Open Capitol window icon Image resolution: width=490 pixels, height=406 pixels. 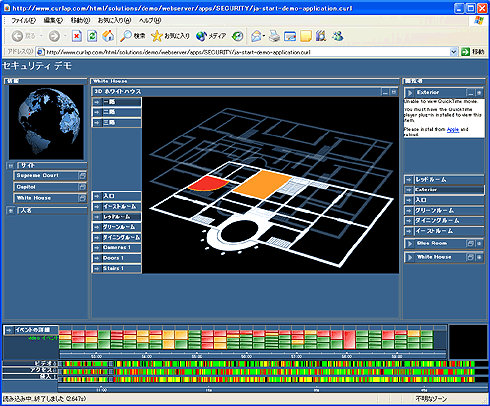[82, 187]
